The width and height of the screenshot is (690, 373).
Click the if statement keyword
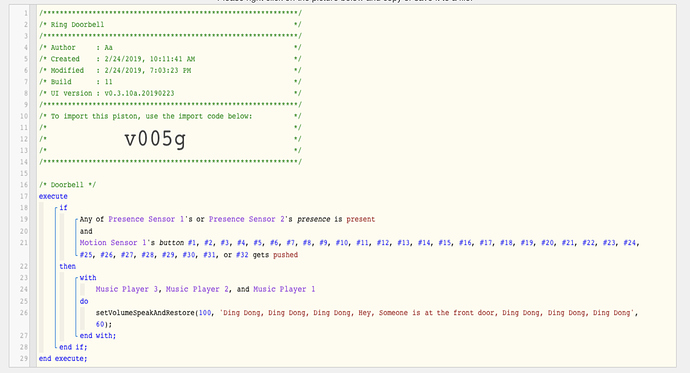pyautogui.click(x=63, y=208)
